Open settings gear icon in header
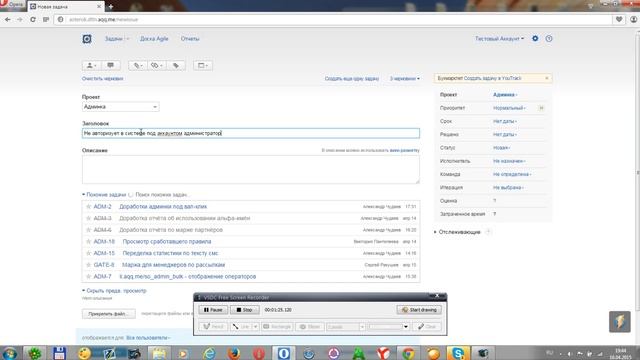The height and width of the screenshot is (360, 640). 535,38
